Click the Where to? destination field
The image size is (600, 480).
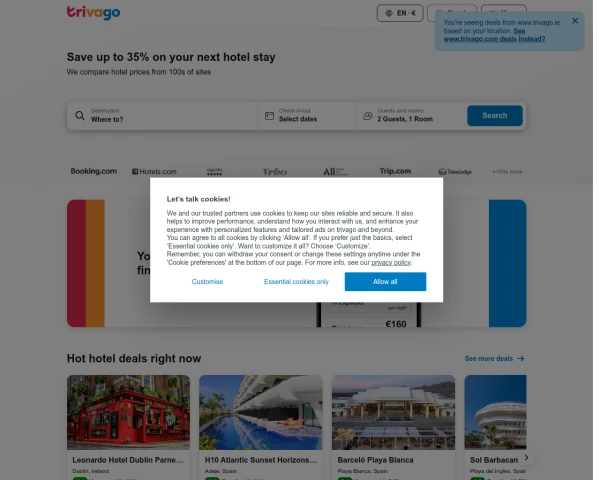[163, 116]
